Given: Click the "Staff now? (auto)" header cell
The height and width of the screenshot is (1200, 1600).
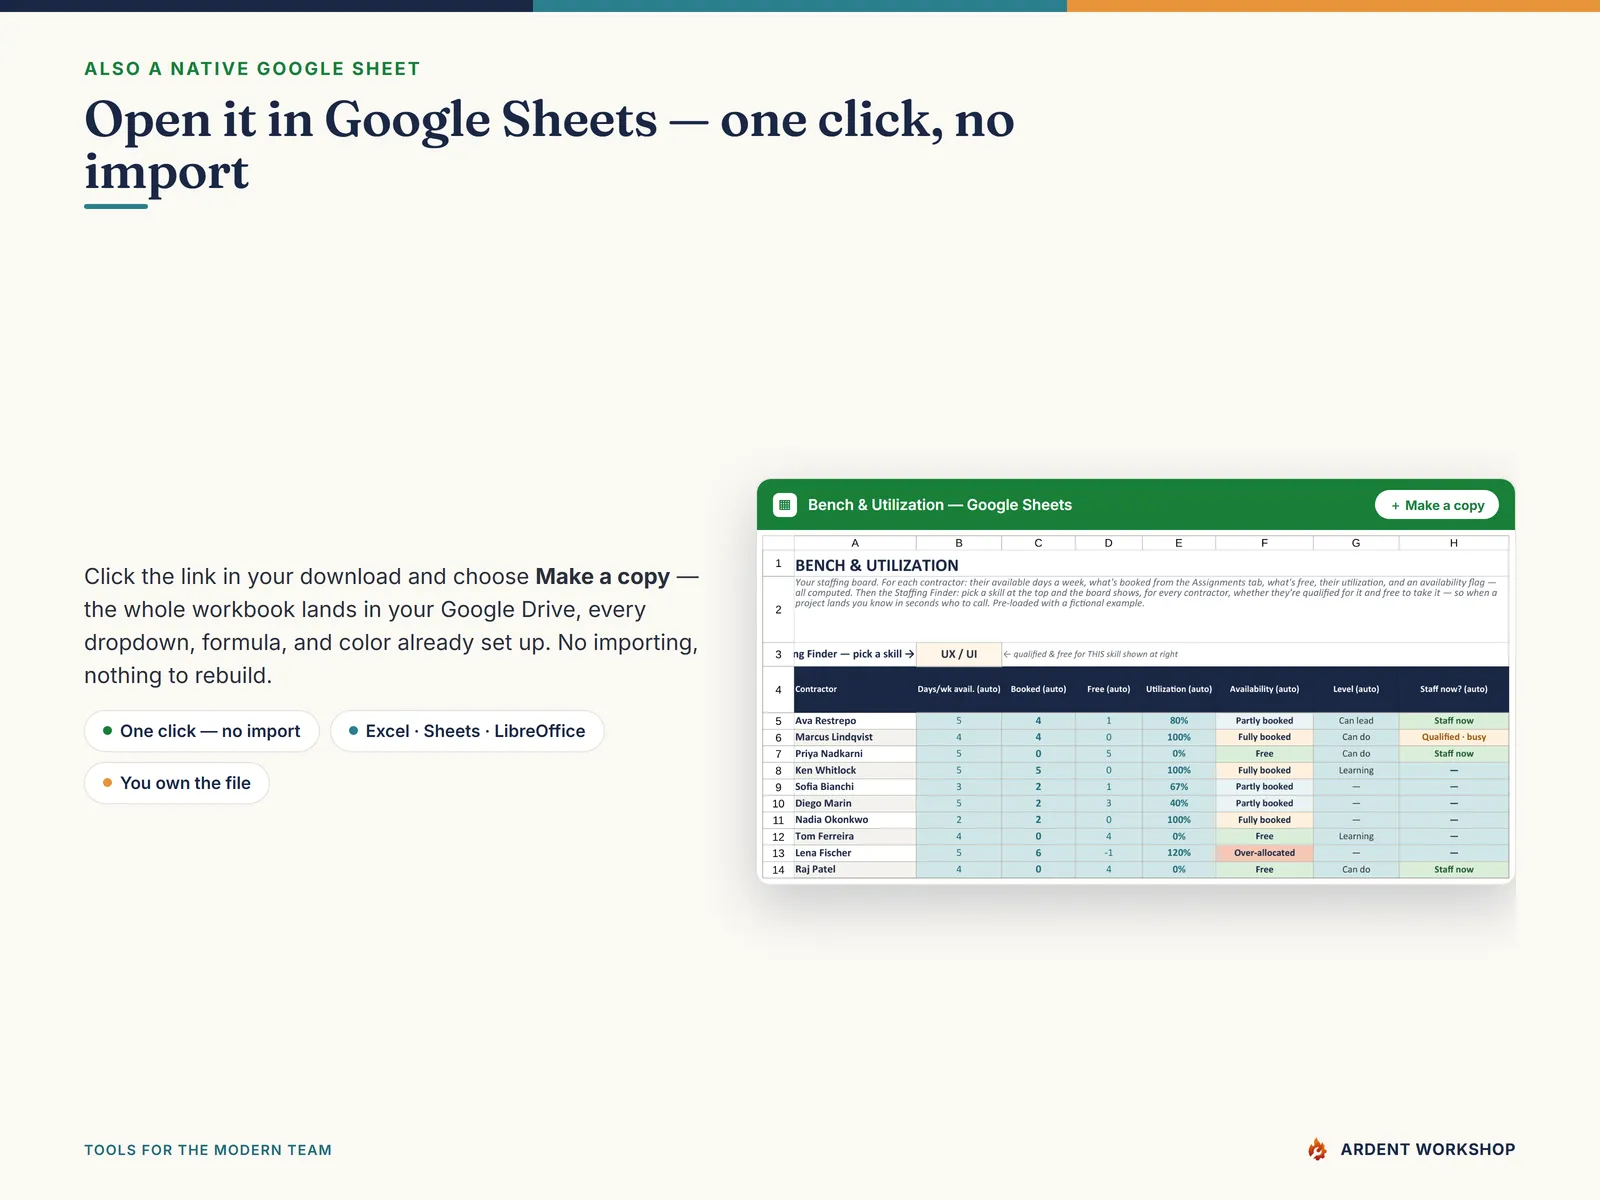Looking at the screenshot, I should (1454, 689).
